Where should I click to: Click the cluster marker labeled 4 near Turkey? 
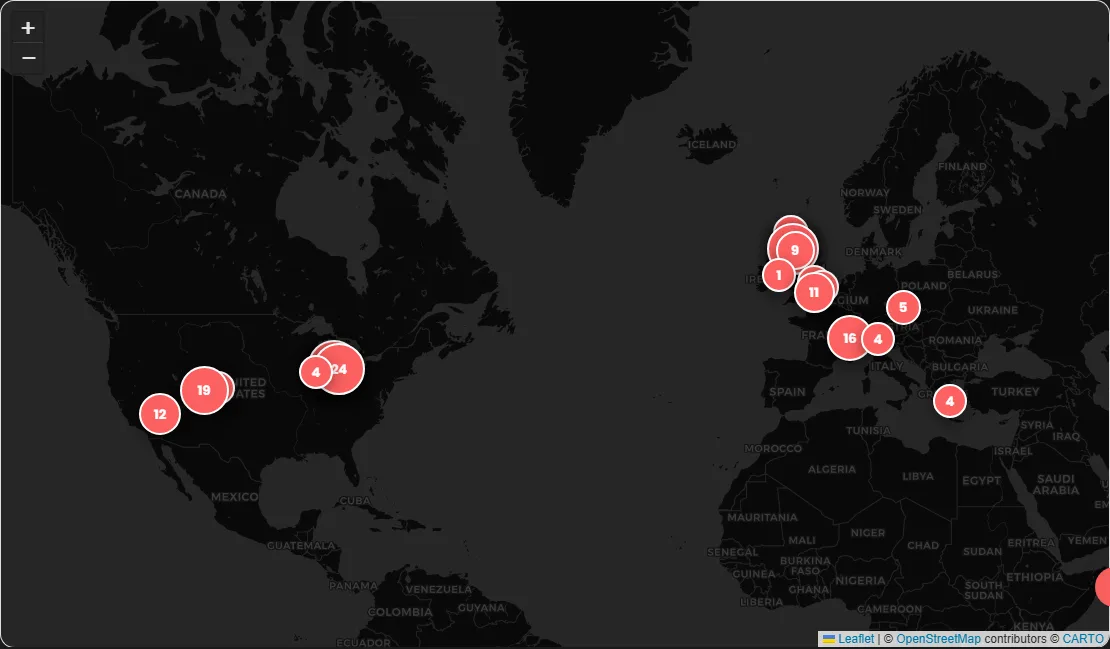pyautogui.click(x=950, y=401)
